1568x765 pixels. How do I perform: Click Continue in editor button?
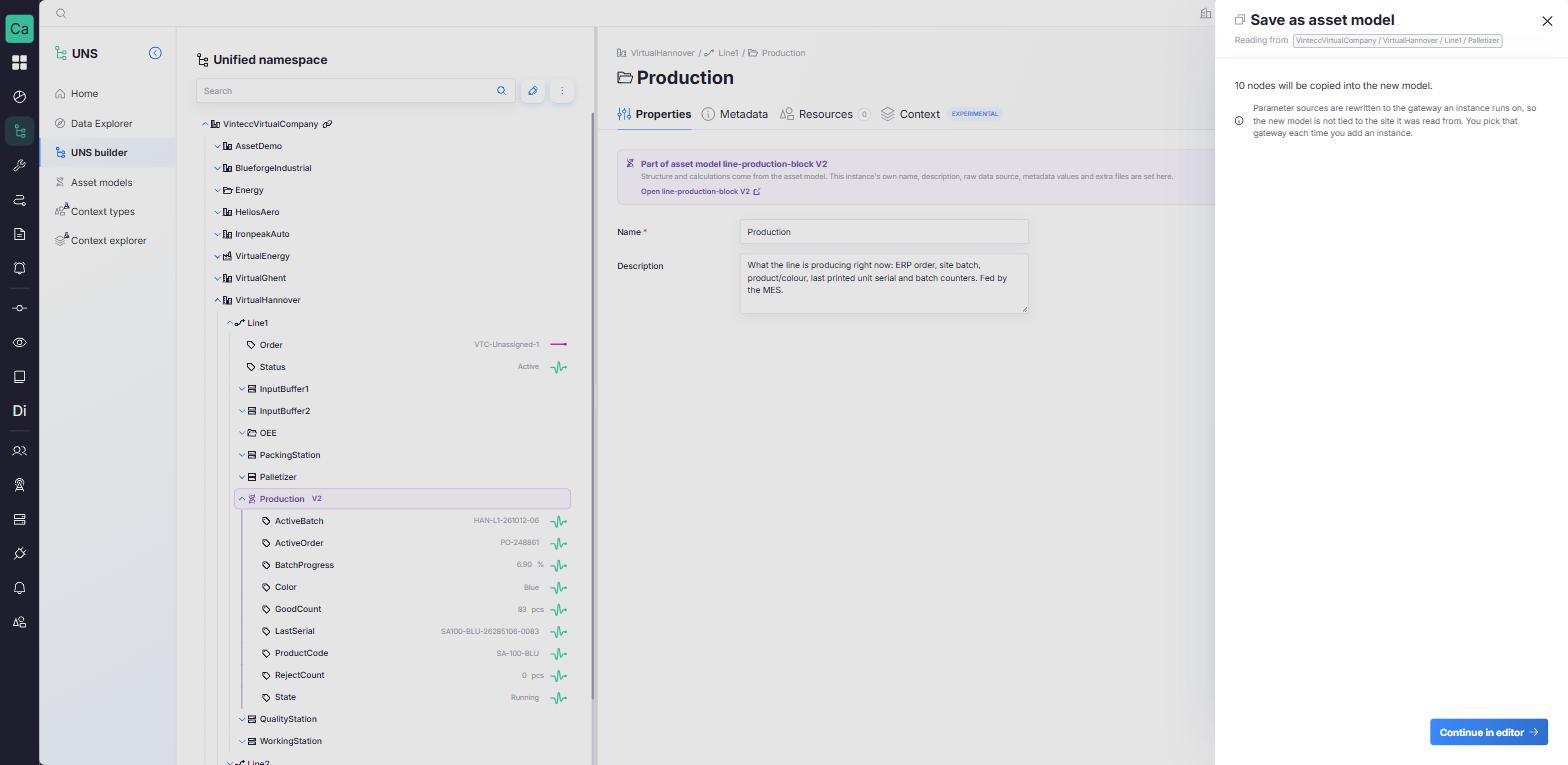(1488, 732)
